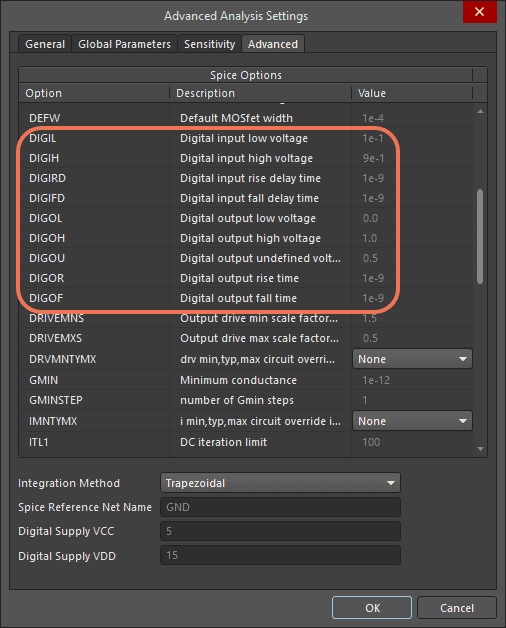Switch to the Sensitivity tab
This screenshot has height=628, width=506.
(x=209, y=44)
